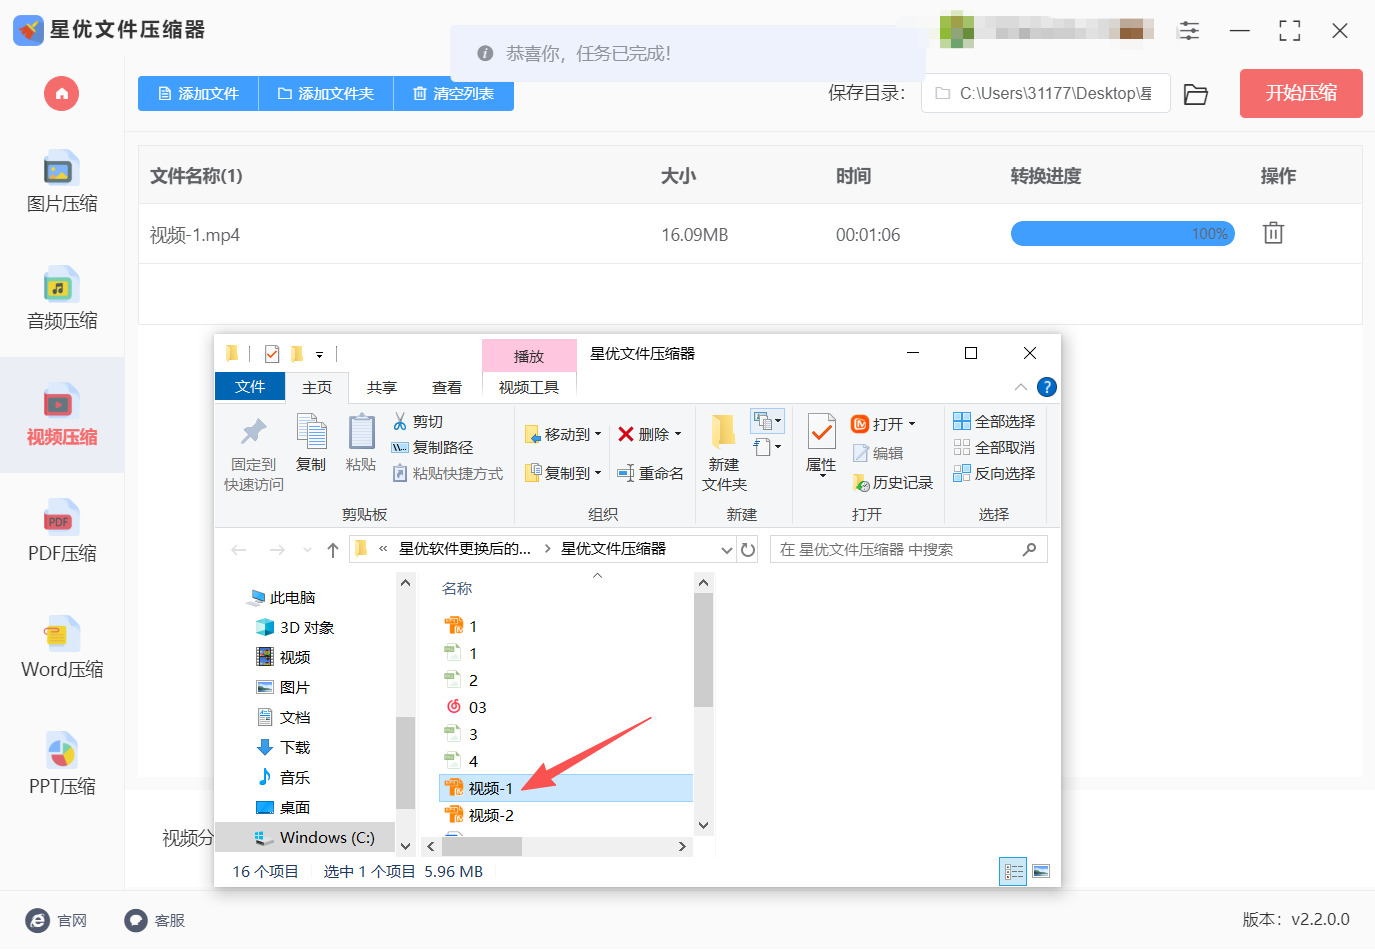
Task: Create 新建文件夹 new folder
Action: pyautogui.click(x=724, y=453)
